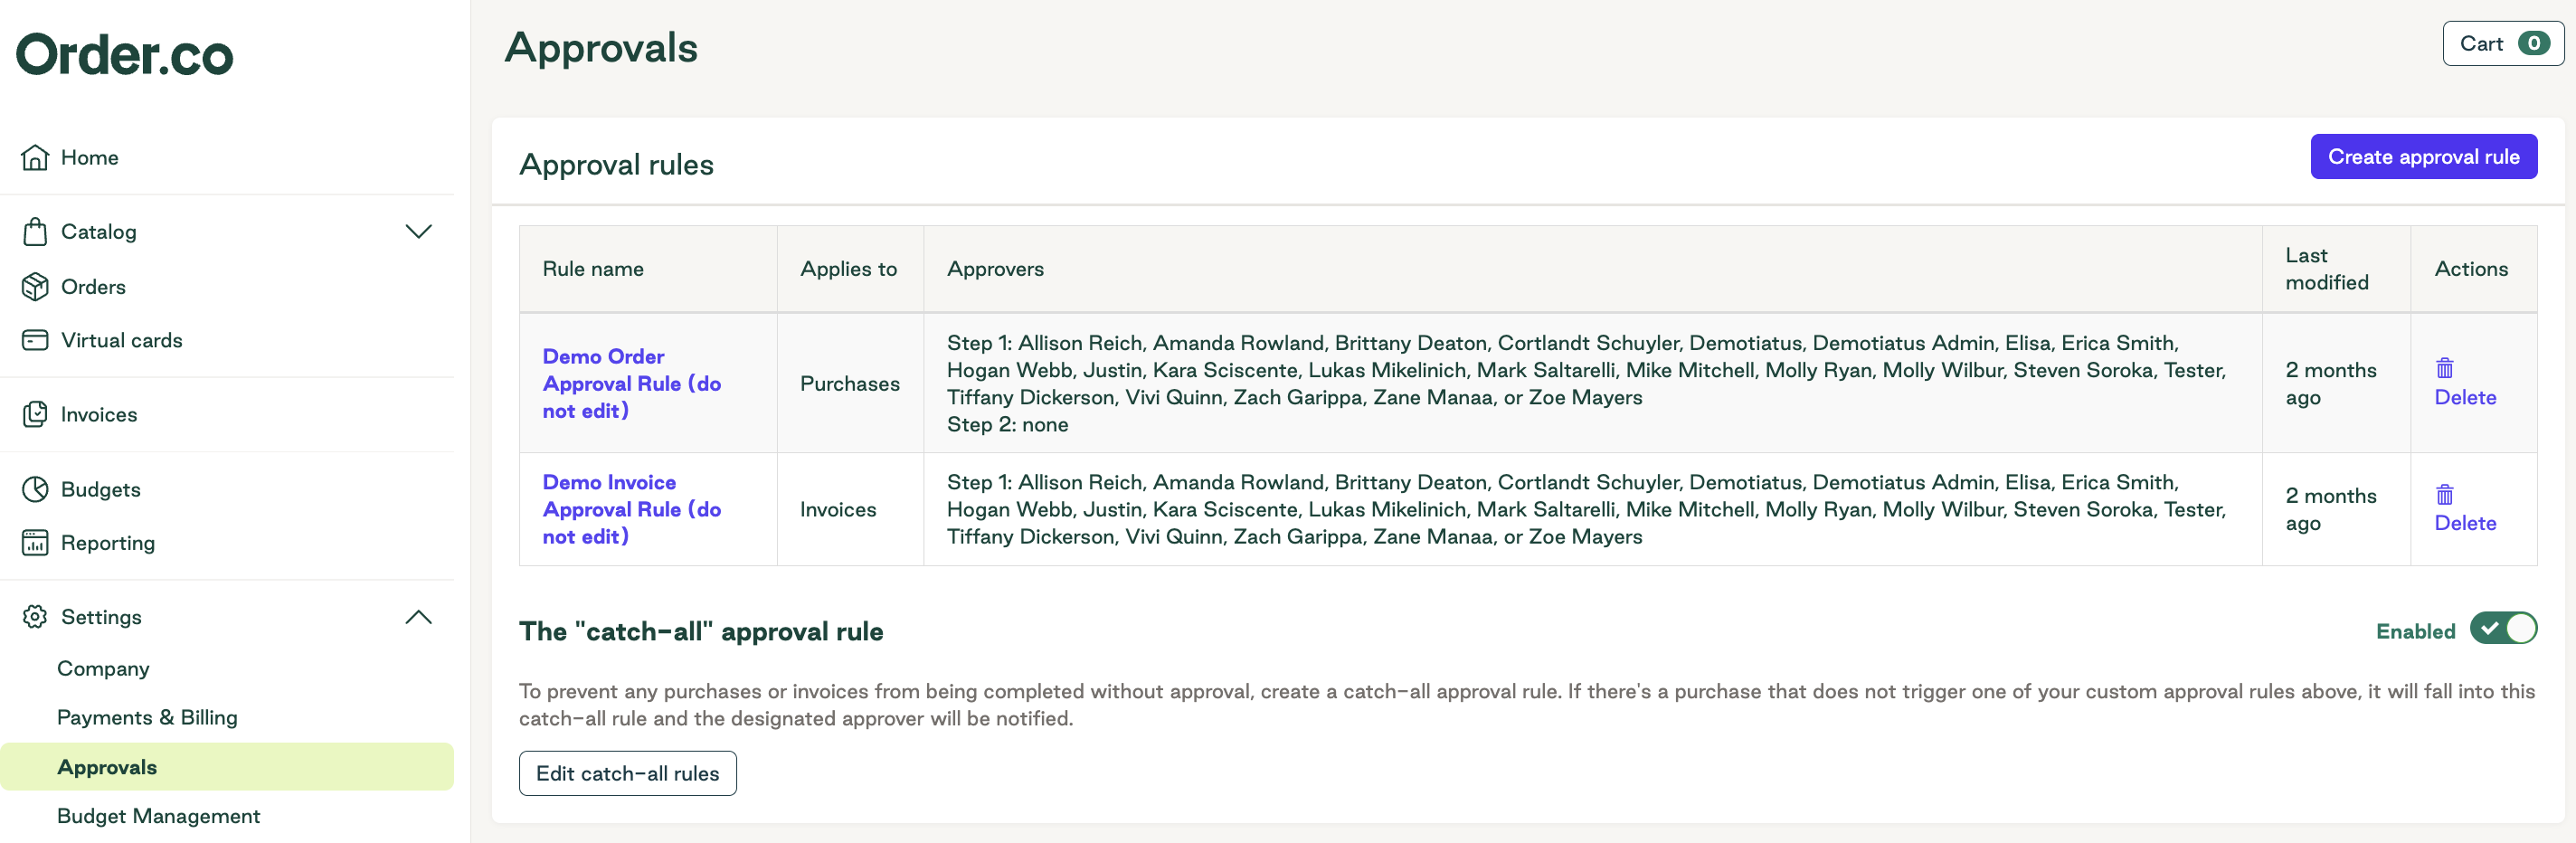Click the Catalog shopping bag icon
The image size is (2576, 843).
click(35, 231)
